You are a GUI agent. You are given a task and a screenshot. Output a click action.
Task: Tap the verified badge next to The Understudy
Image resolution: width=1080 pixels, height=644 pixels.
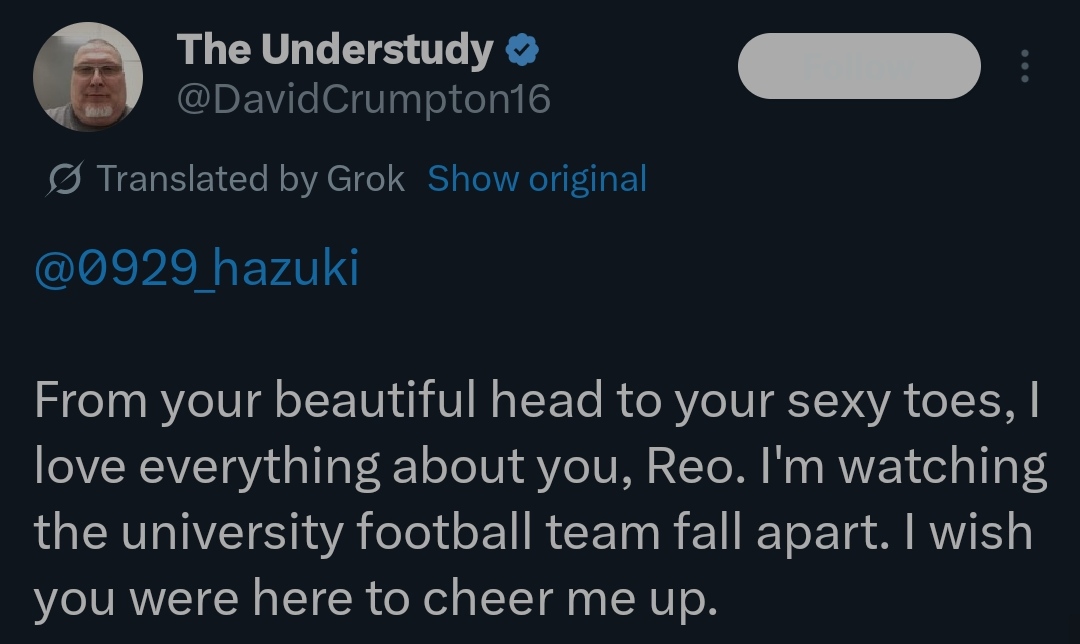pyautogui.click(x=520, y=51)
